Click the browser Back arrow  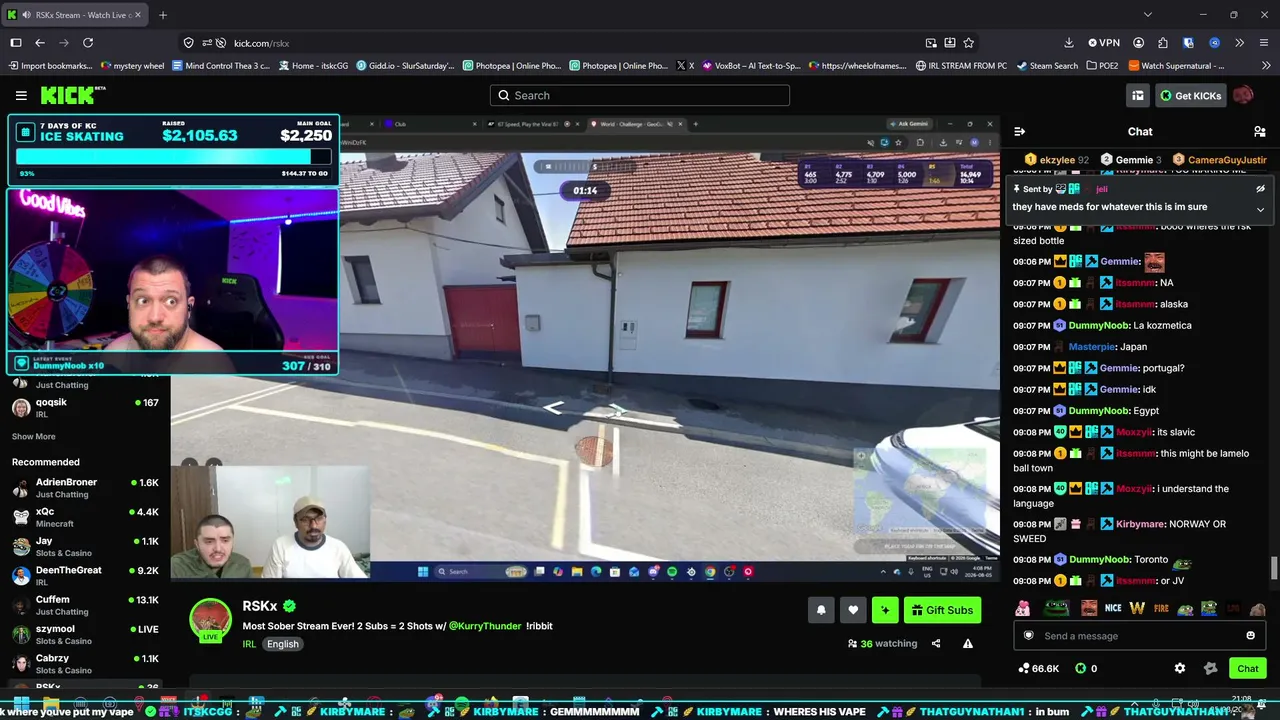(x=40, y=43)
